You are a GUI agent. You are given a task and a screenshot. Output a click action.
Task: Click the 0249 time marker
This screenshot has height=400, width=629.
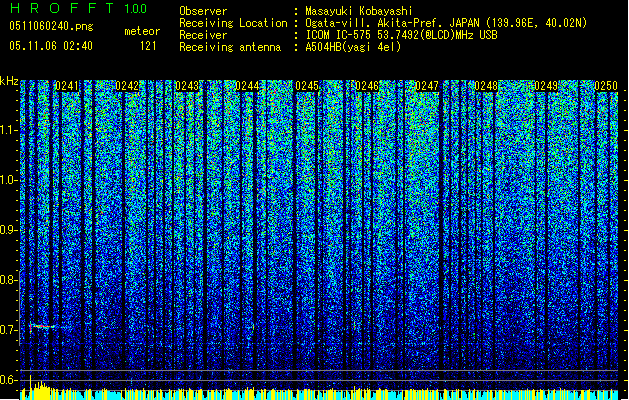(x=546, y=86)
